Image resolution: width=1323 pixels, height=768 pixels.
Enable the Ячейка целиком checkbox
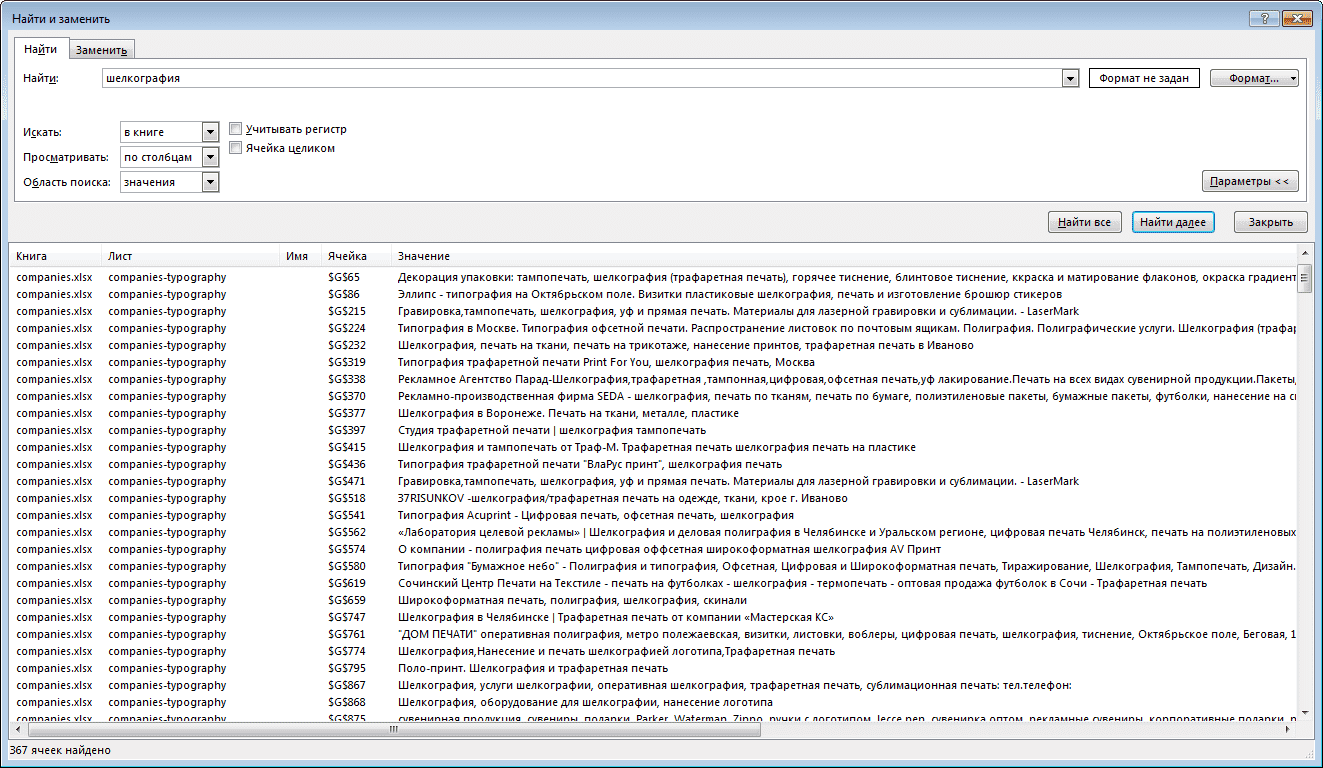click(x=236, y=148)
